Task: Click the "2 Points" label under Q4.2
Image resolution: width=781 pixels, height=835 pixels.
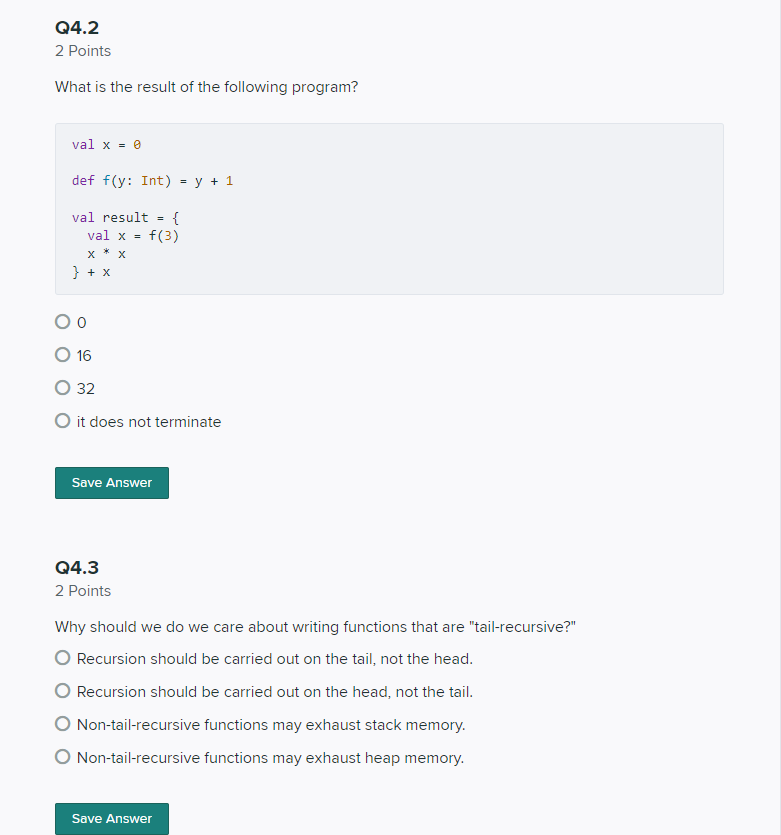Action: (82, 50)
